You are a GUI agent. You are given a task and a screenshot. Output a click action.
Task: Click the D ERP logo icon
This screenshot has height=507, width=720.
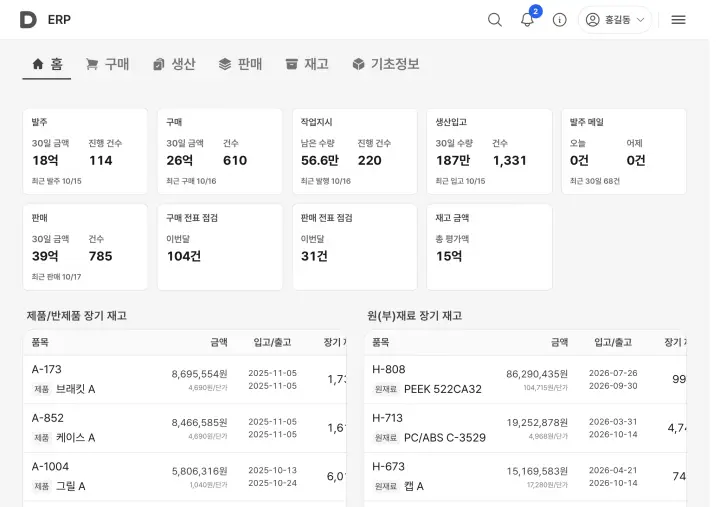(x=28, y=20)
